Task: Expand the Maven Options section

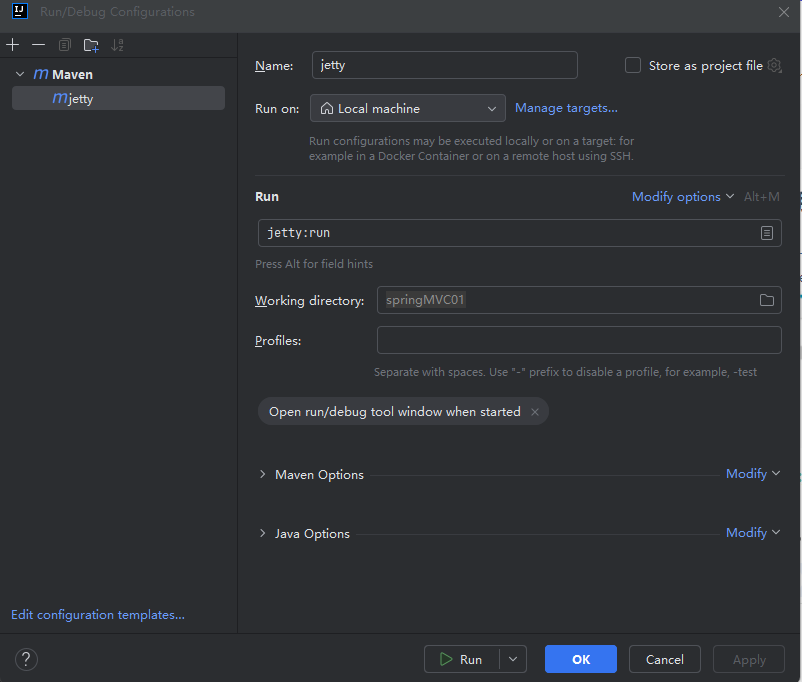Action: tap(262, 474)
